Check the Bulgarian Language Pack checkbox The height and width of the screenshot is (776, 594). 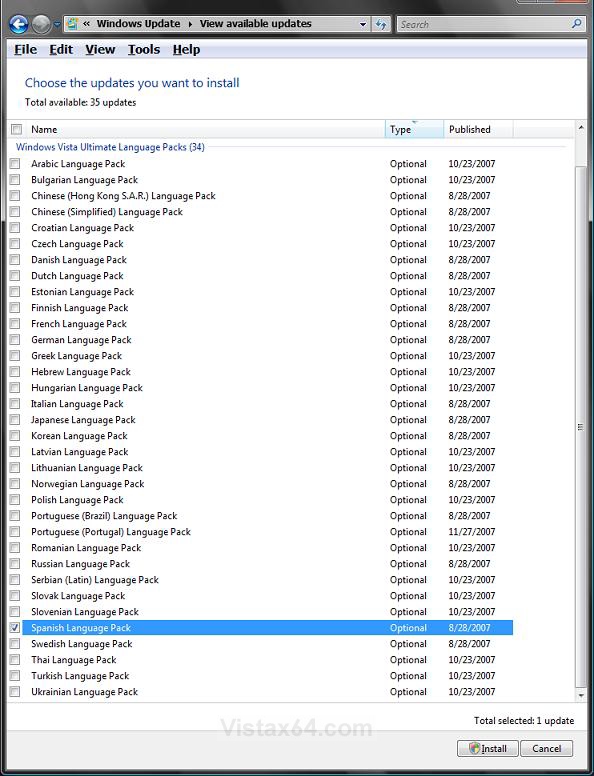15,179
